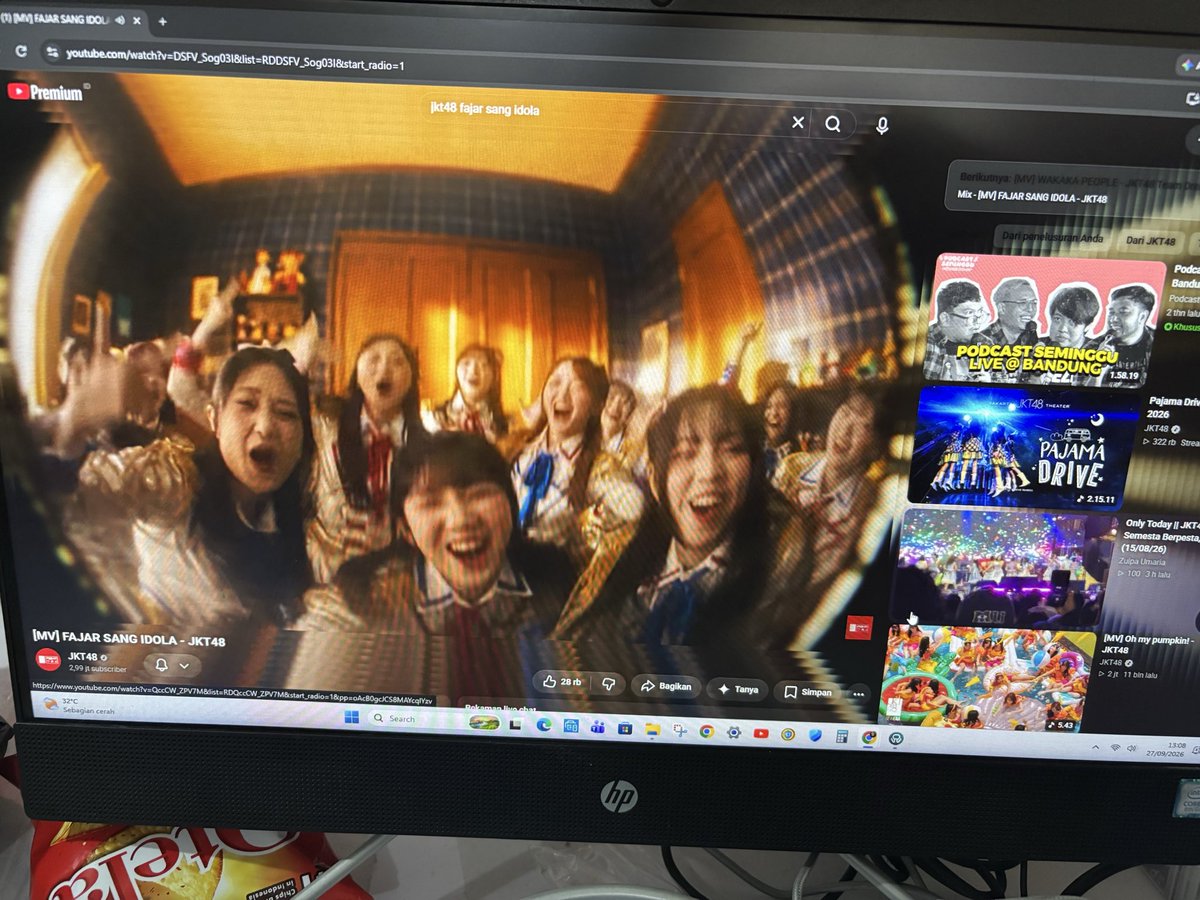
Task: Open Microsoft Teams from the taskbar
Action: click(598, 727)
